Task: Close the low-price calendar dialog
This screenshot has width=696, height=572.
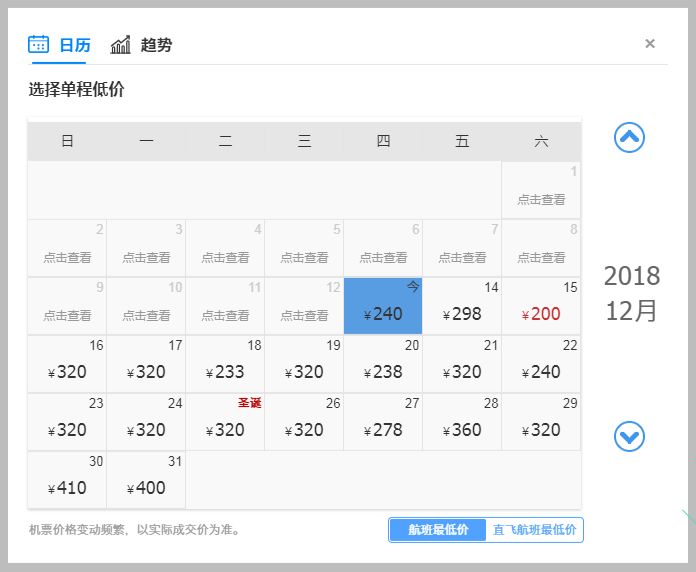Action: click(x=650, y=43)
